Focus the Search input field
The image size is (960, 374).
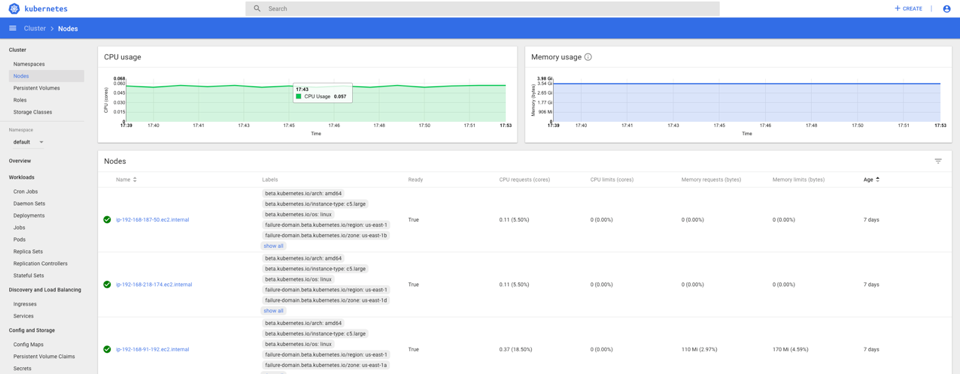pos(482,9)
